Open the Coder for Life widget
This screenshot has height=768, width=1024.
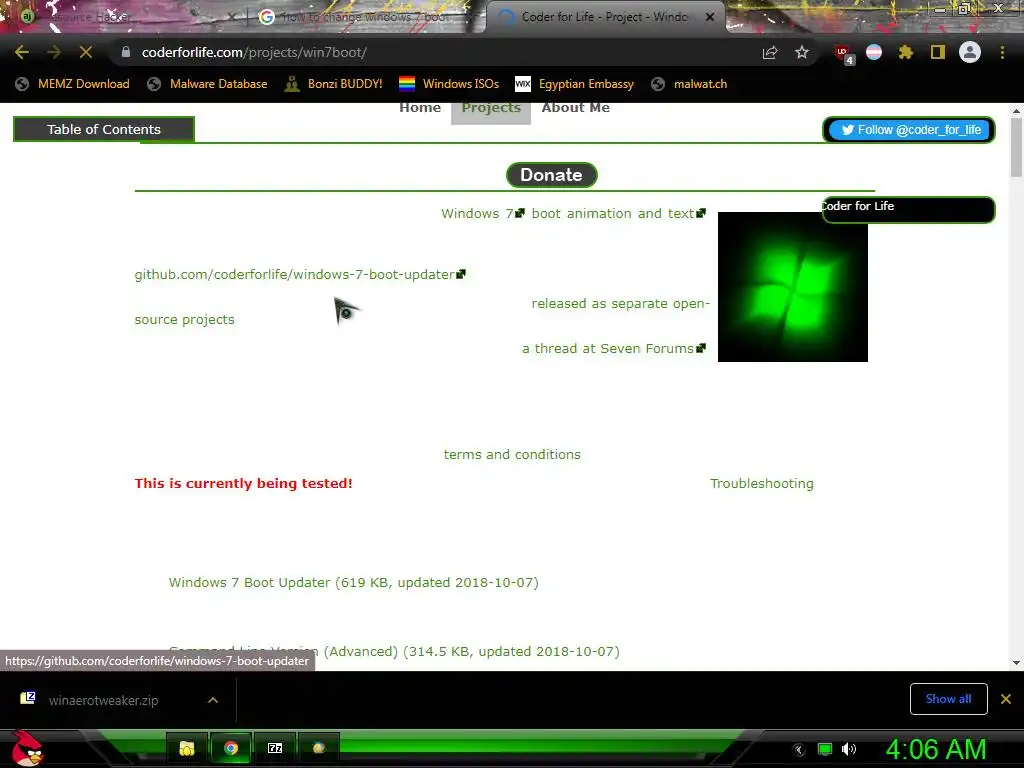[908, 210]
